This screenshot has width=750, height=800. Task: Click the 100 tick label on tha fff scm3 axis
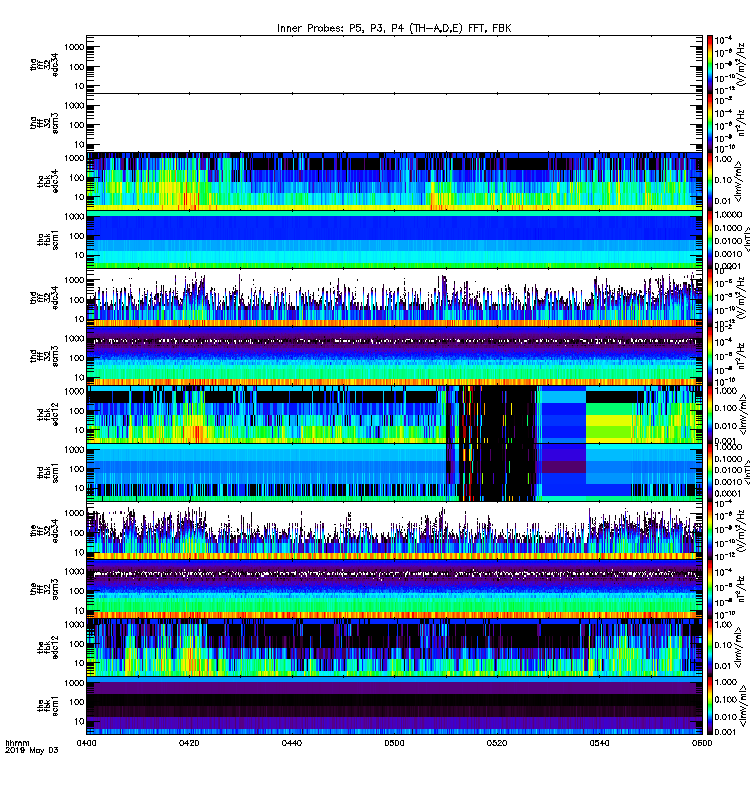click(77, 125)
